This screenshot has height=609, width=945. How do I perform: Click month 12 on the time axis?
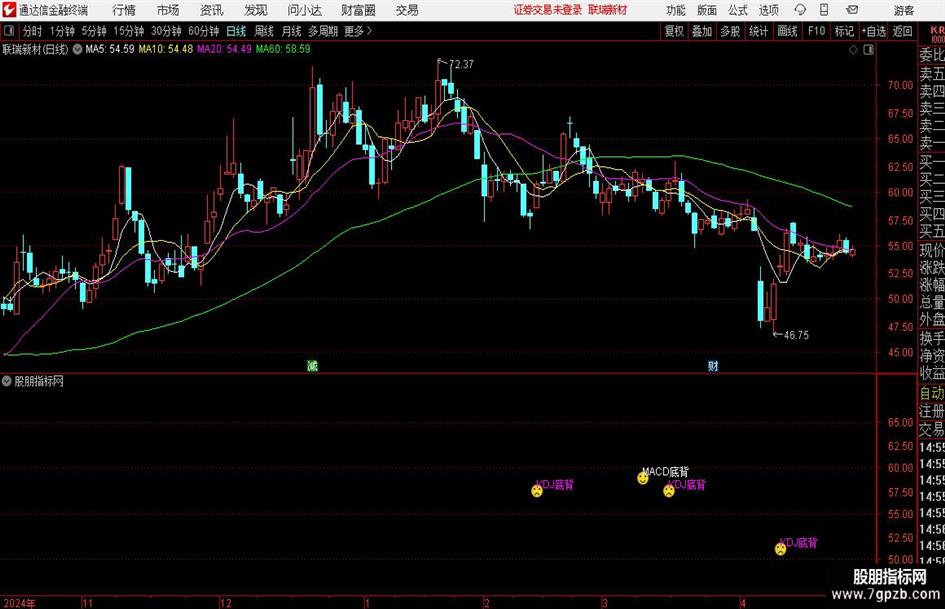point(225,603)
